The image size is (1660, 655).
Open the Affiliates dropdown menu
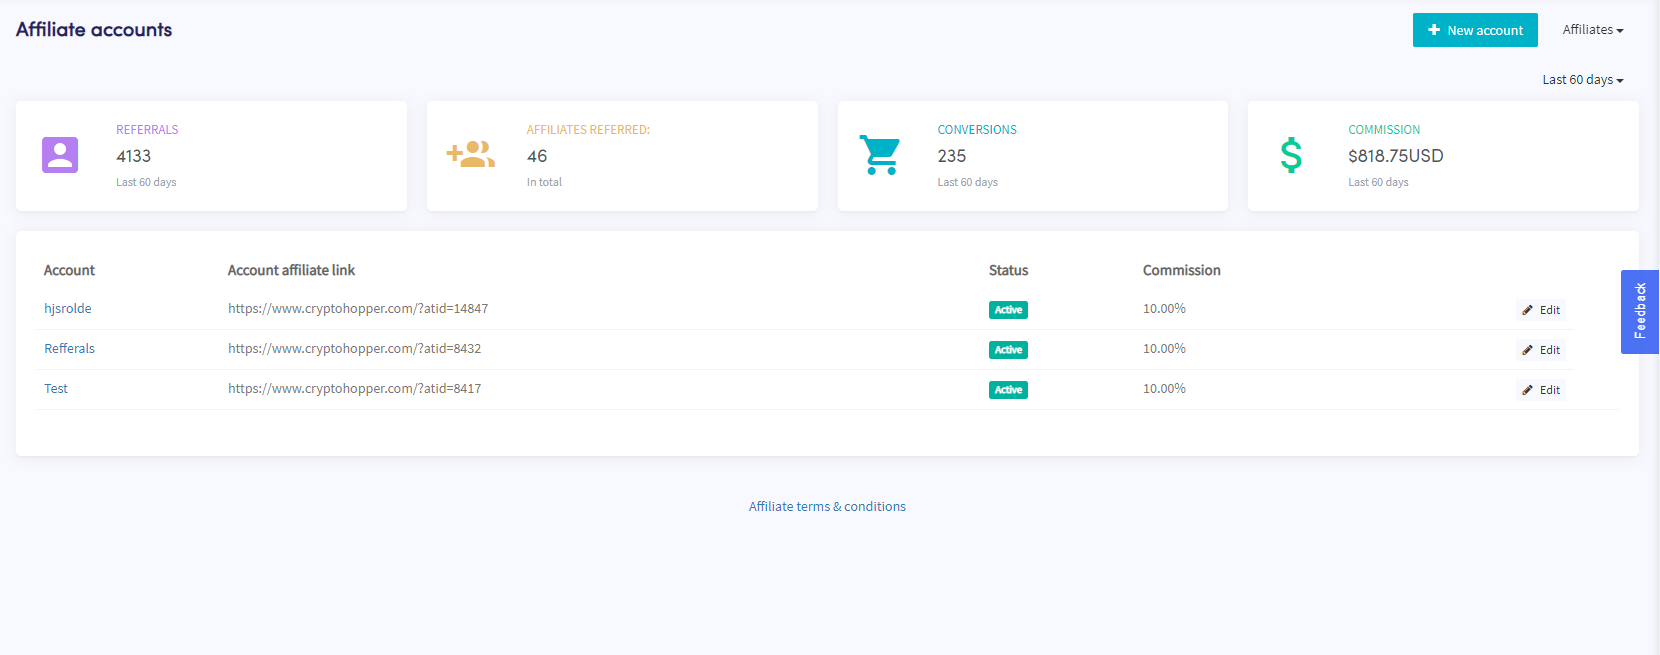(1593, 30)
